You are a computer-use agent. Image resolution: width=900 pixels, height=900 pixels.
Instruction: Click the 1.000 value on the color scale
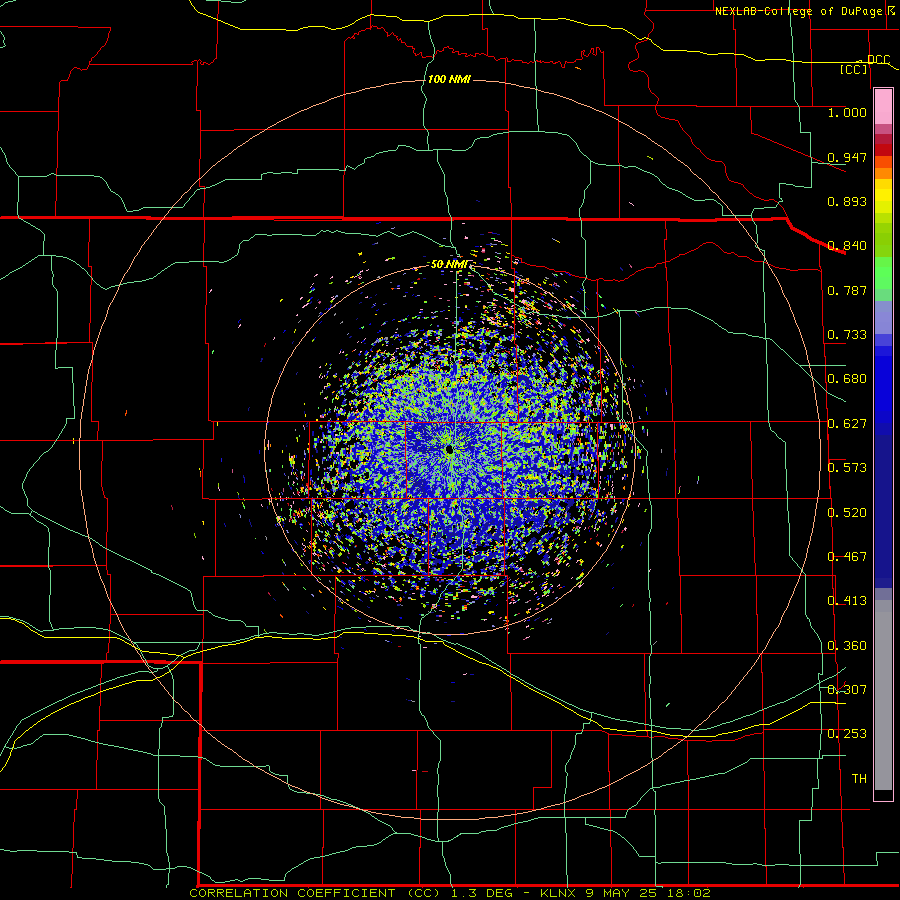[x=847, y=112]
